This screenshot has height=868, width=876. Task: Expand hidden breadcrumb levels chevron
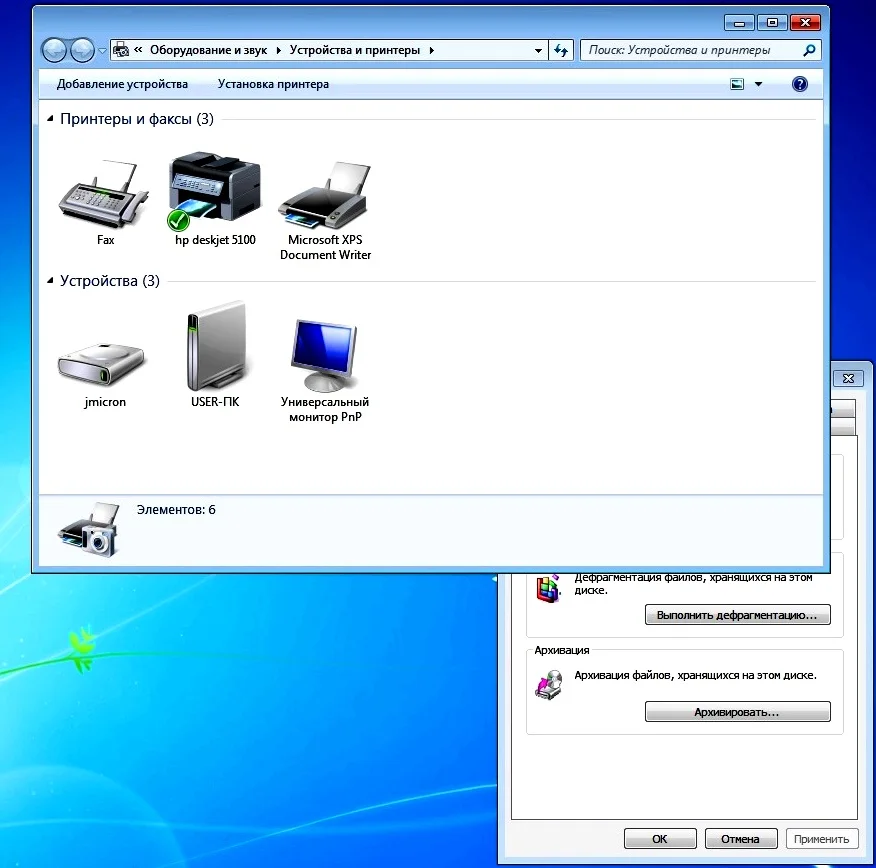(138, 50)
